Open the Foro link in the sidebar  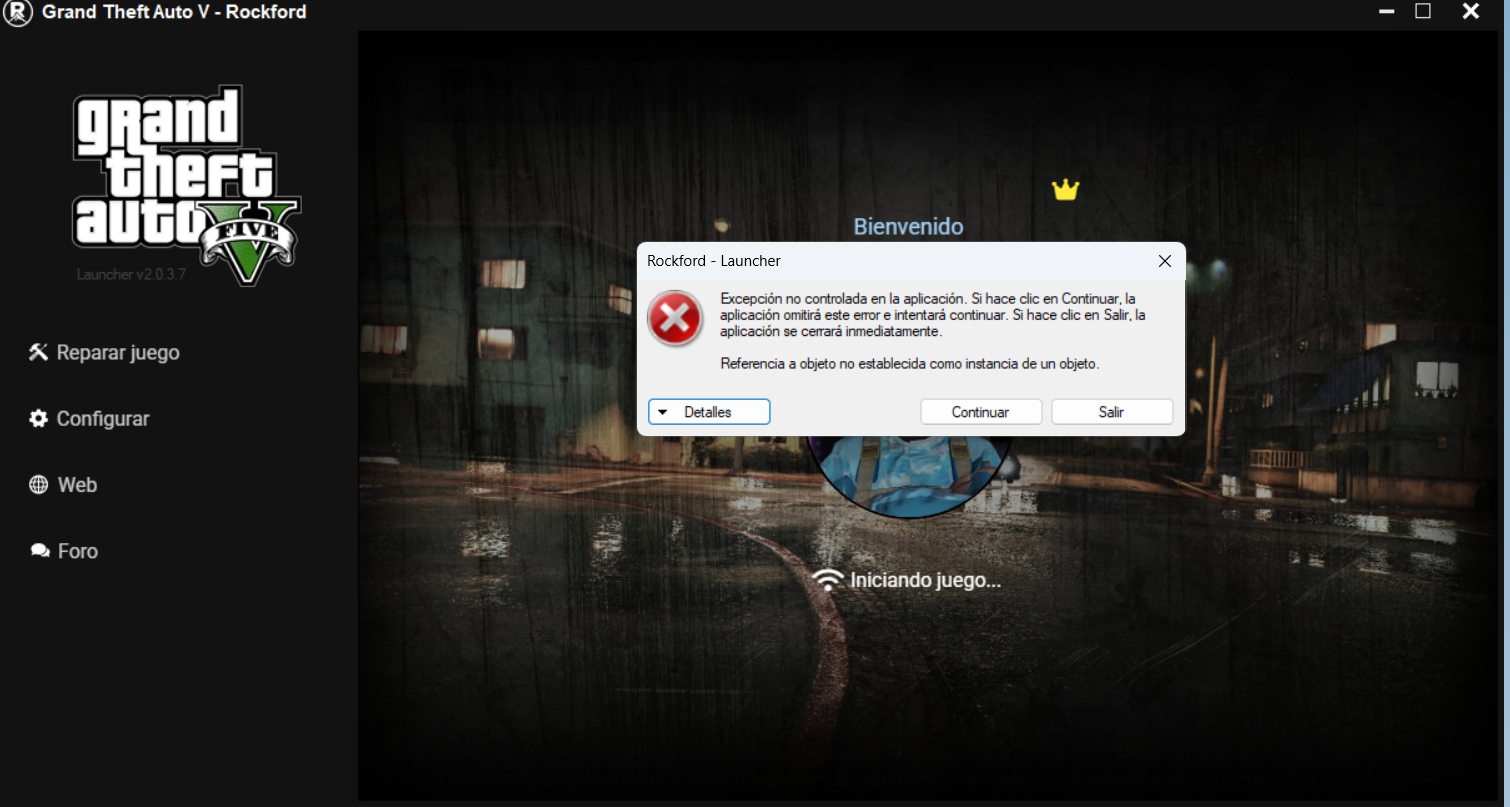77,551
